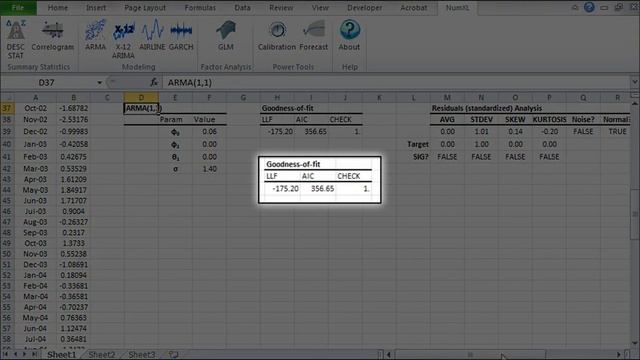Screen dimensions: 640x360
Task: Switch to the Sheet2 tab
Action: pyautogui.click(x=102, y=355)
